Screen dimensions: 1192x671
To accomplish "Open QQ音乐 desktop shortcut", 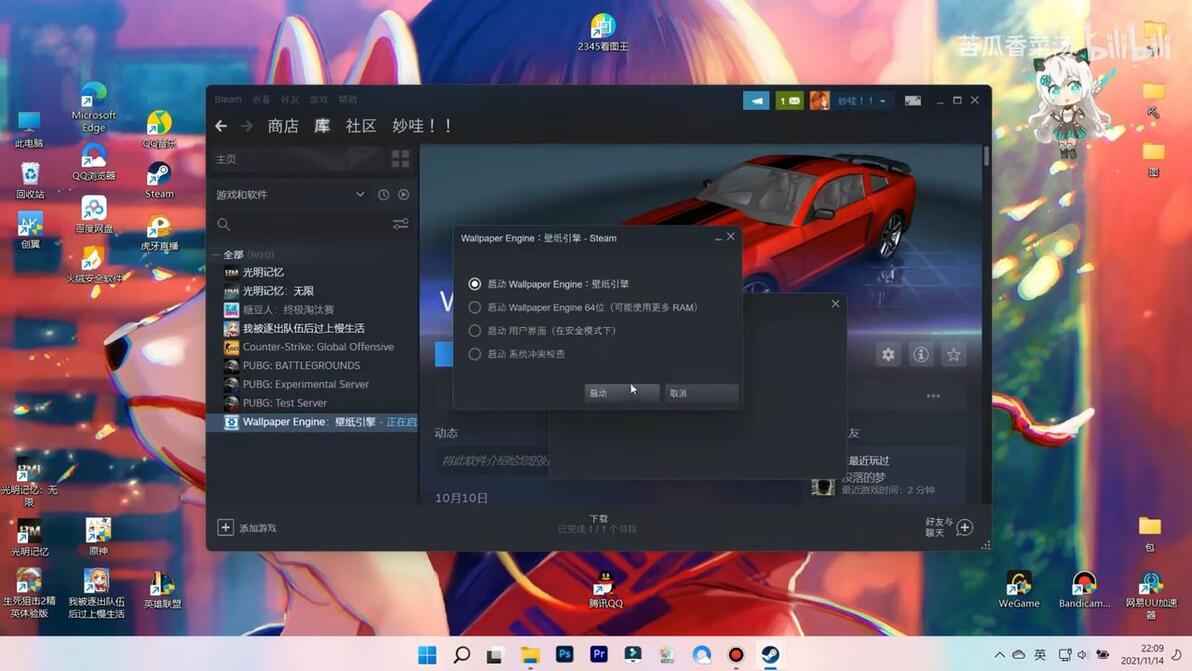I will click(159, 129).
